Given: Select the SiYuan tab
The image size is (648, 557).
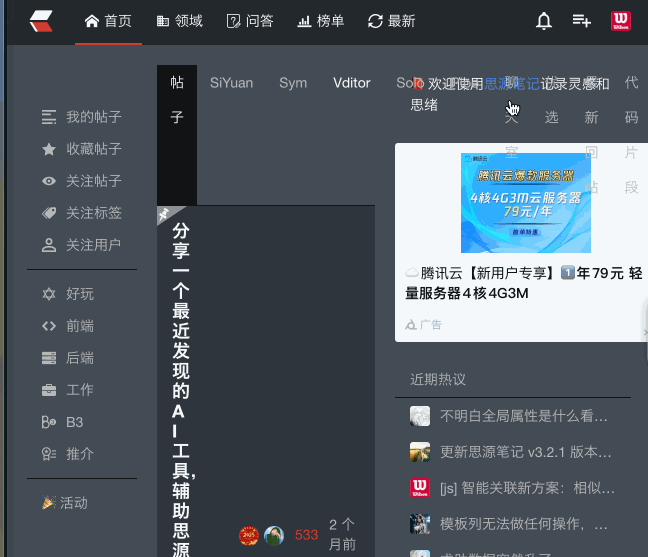Looking at the screenshot, I should pyautogui.click(x=231, y=83).
